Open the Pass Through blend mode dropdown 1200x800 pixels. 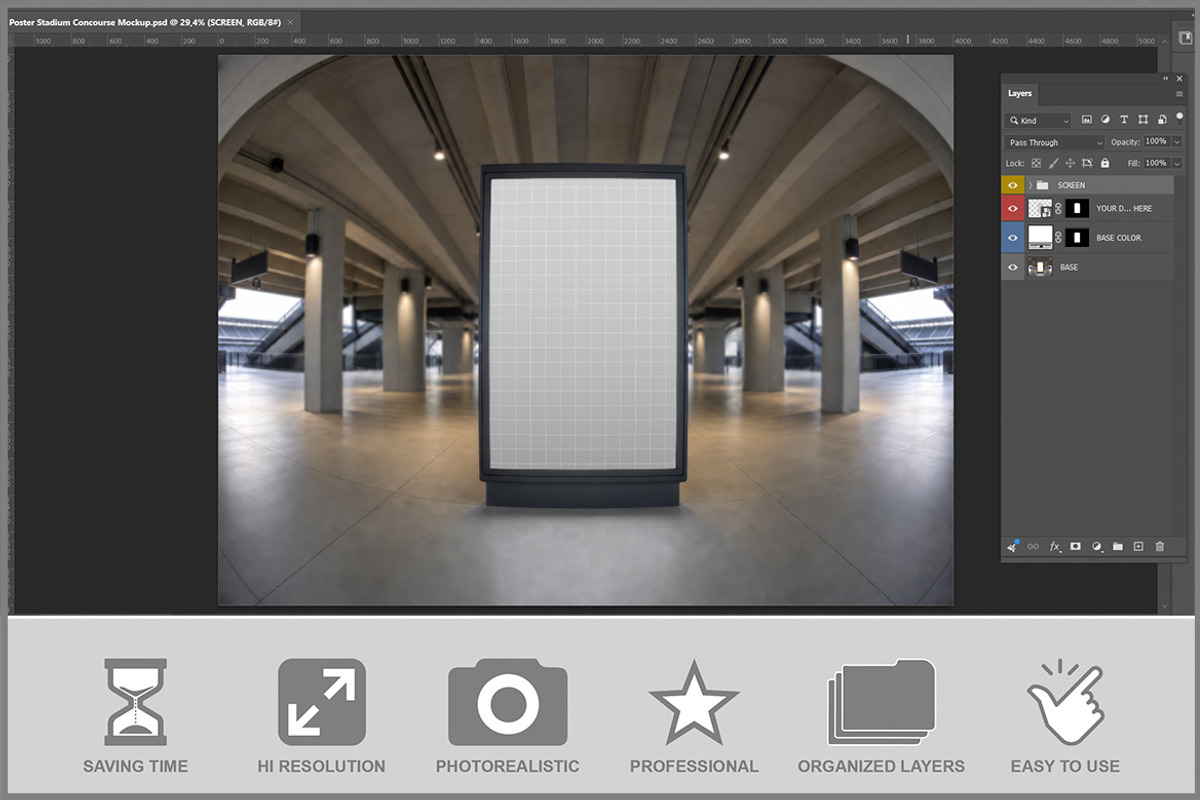point(1055,142)
